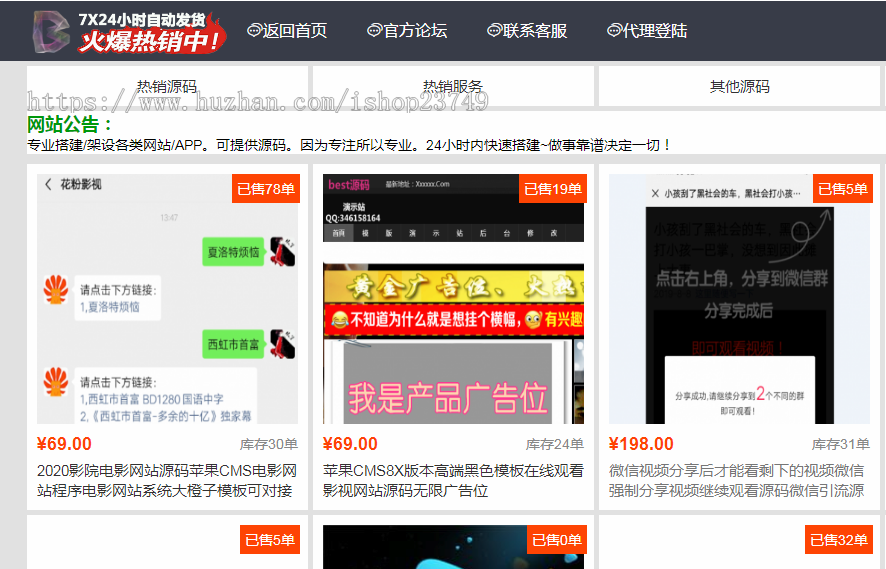Switch to the 热销源码 tab
This screenshot has height=569, width=886.
pos(167,86)
